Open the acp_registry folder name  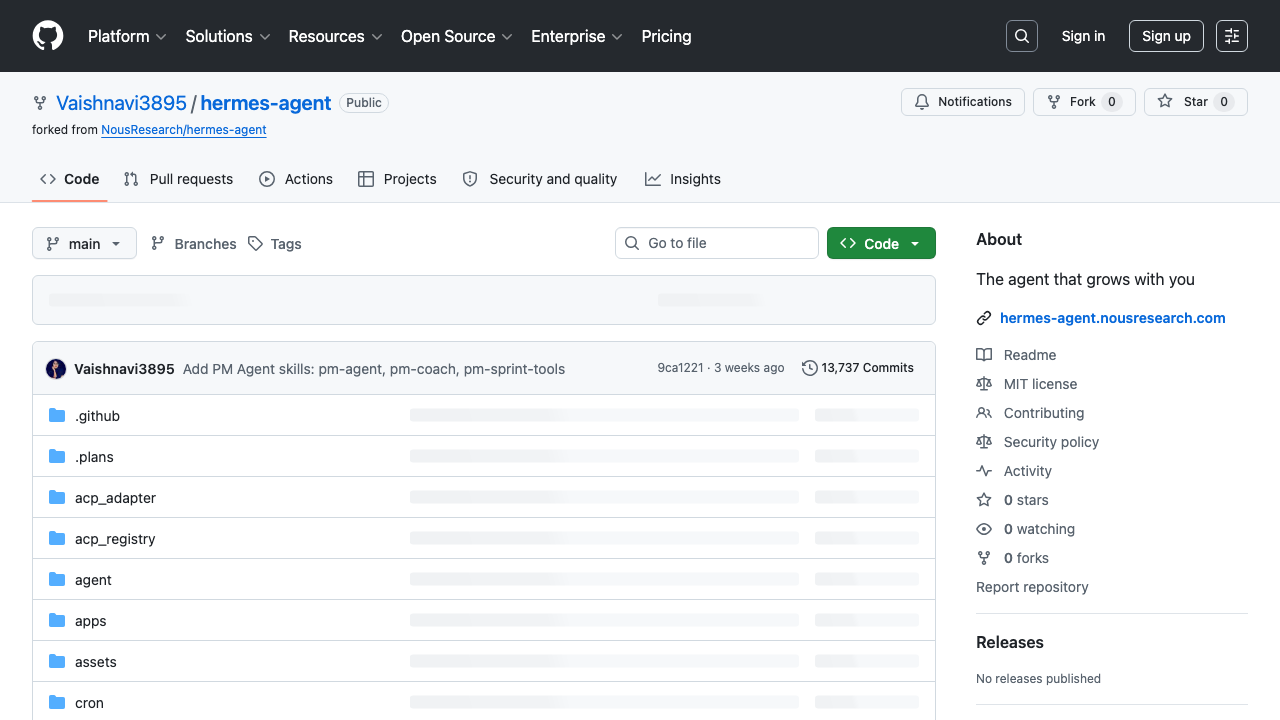pos(115,539)
